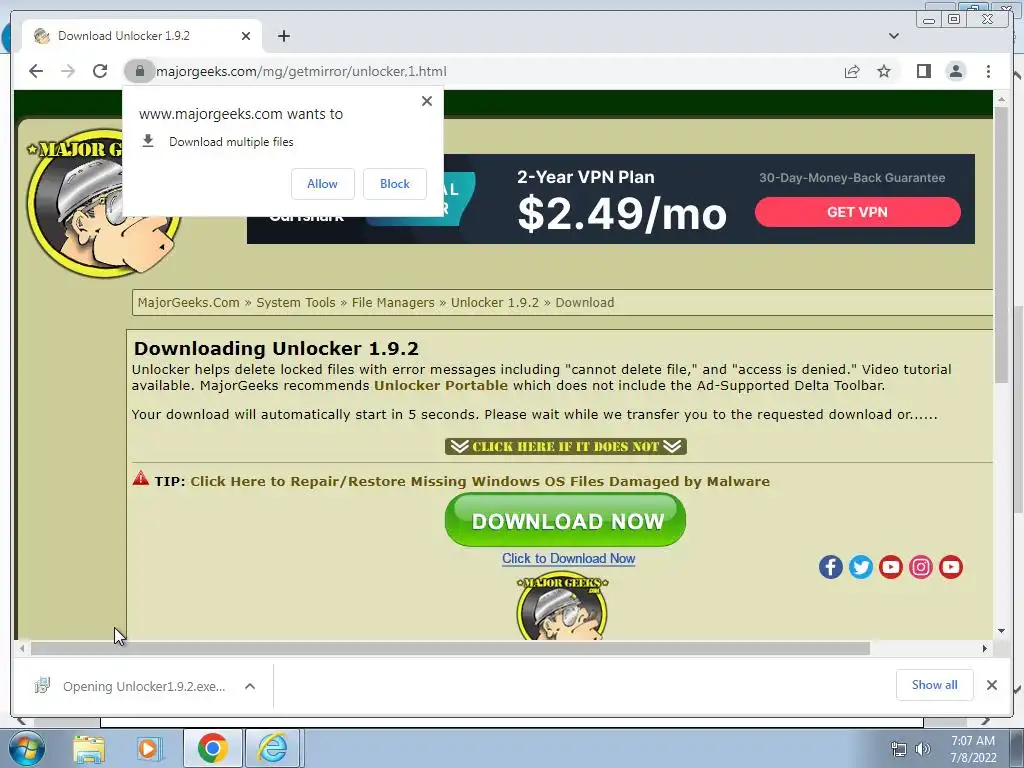1024x768 pixels.
Task: Click the Repair/Restore Missing Windows OS Files tip link
Action: (x=480, y=481)
